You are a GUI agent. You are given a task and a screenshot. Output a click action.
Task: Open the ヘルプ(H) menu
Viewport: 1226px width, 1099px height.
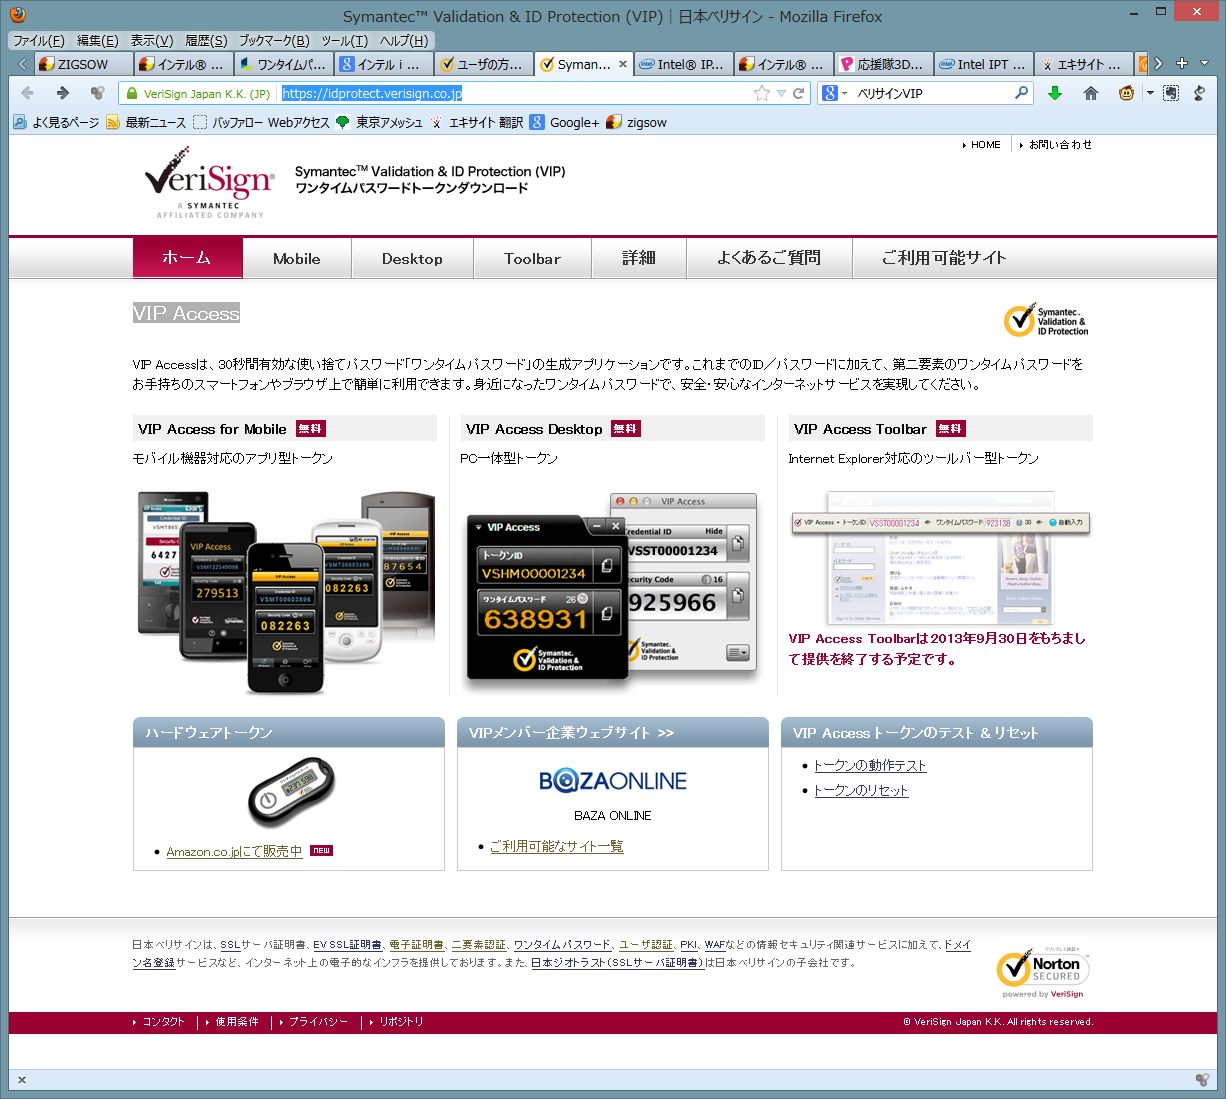click(404, 40)
